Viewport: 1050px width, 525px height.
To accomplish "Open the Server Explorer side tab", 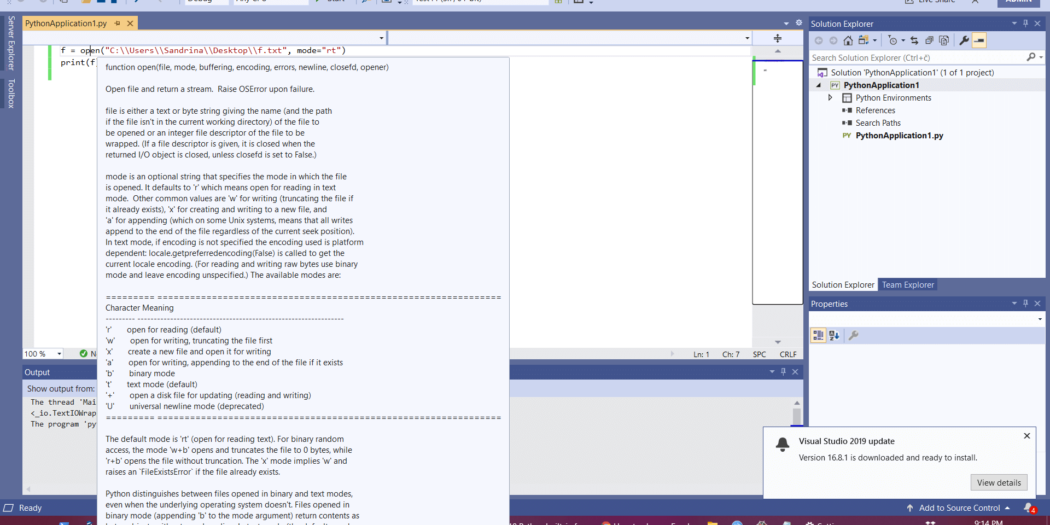I will click(10, 44).
